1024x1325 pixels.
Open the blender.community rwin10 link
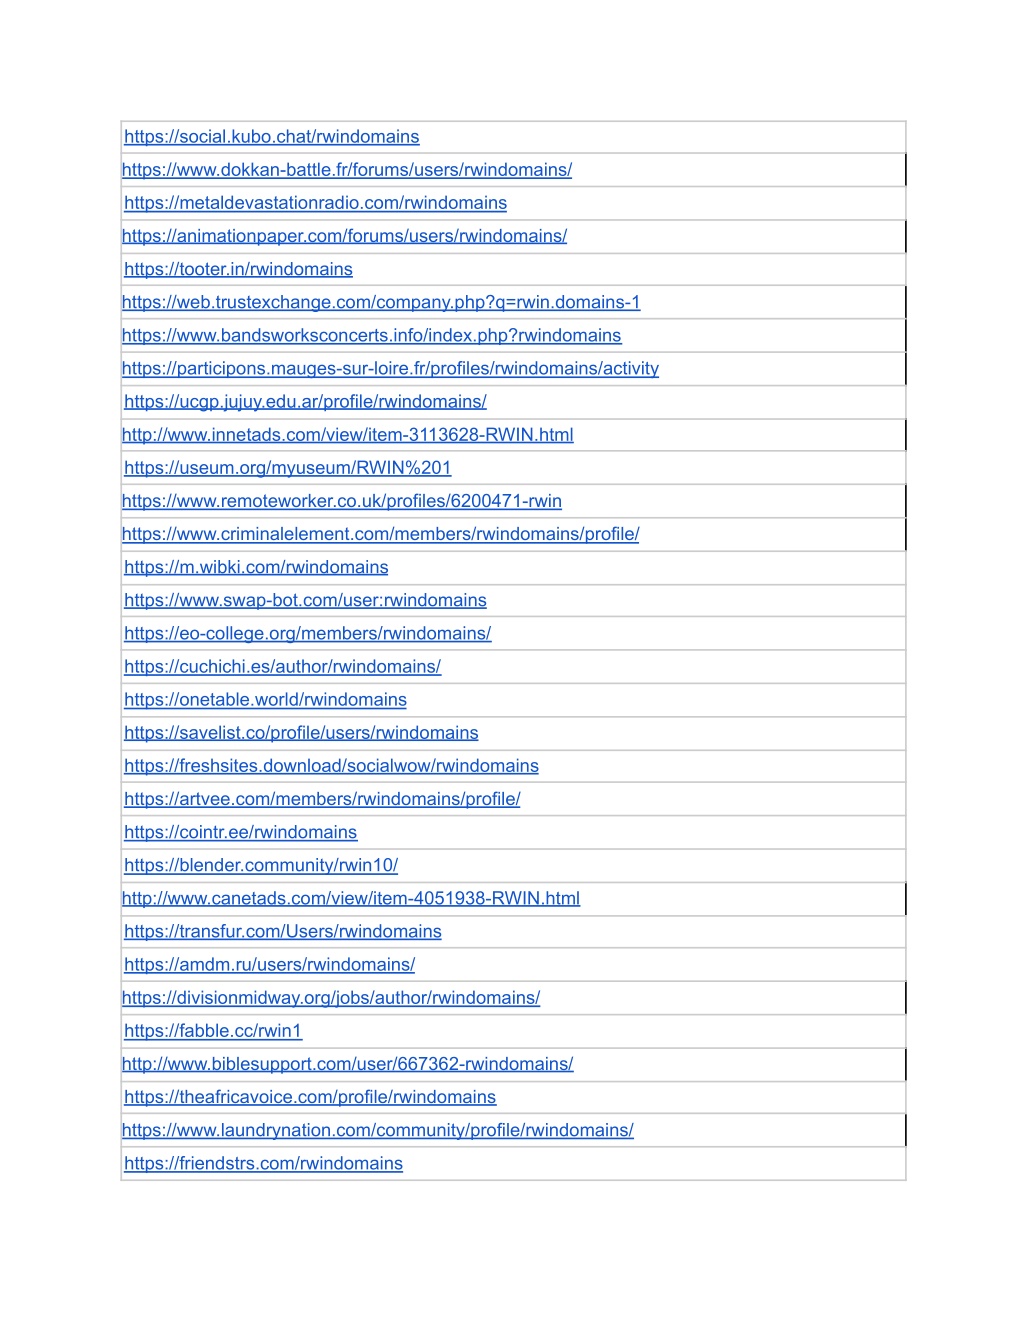(x=261, y=865)
